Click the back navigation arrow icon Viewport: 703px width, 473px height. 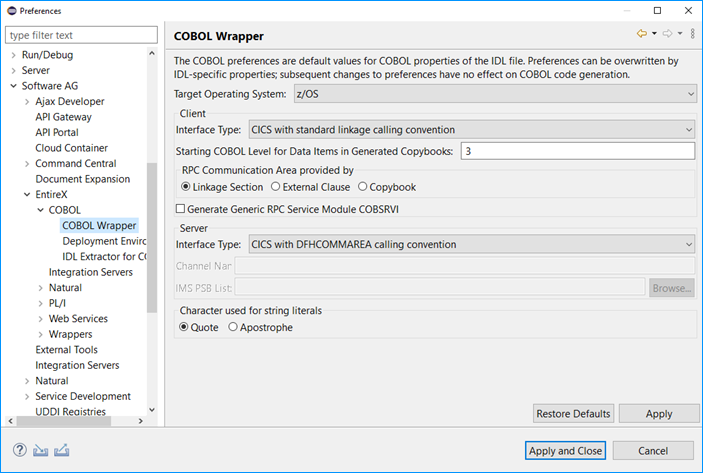pos(642,34)
